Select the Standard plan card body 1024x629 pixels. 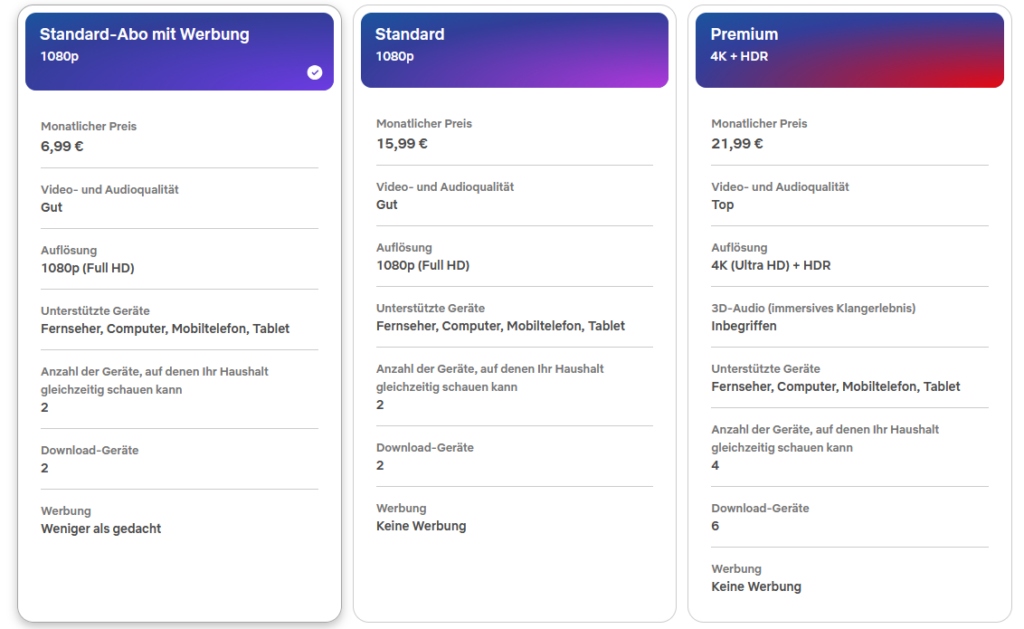pos(515,353)
